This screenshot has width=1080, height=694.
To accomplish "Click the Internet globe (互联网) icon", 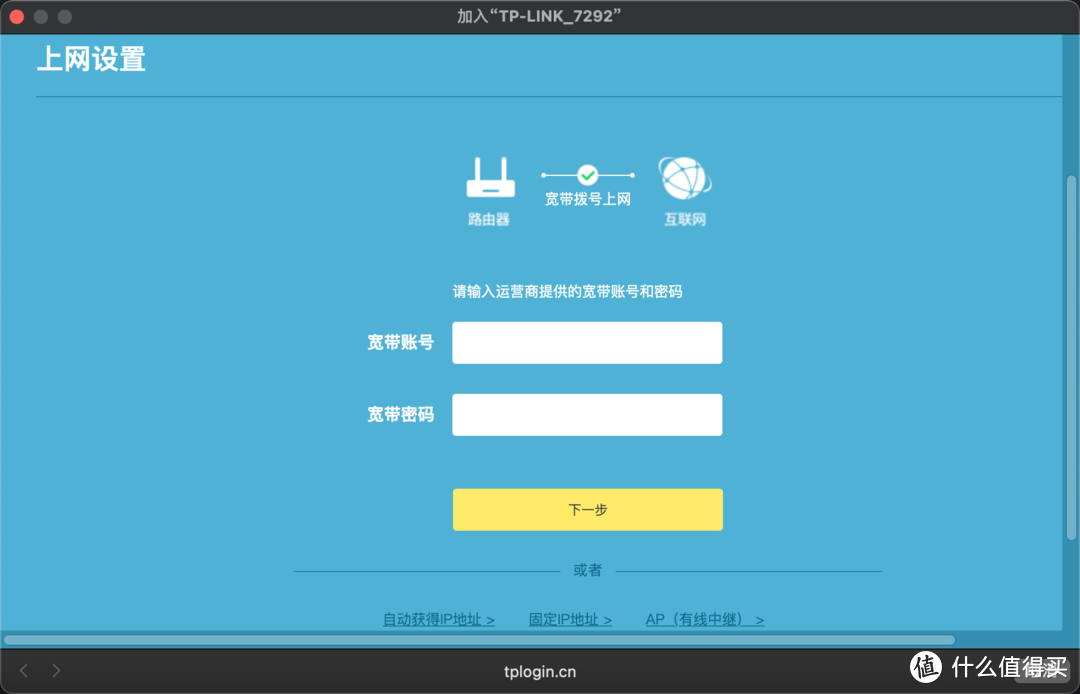I will (x=685, y=180).
